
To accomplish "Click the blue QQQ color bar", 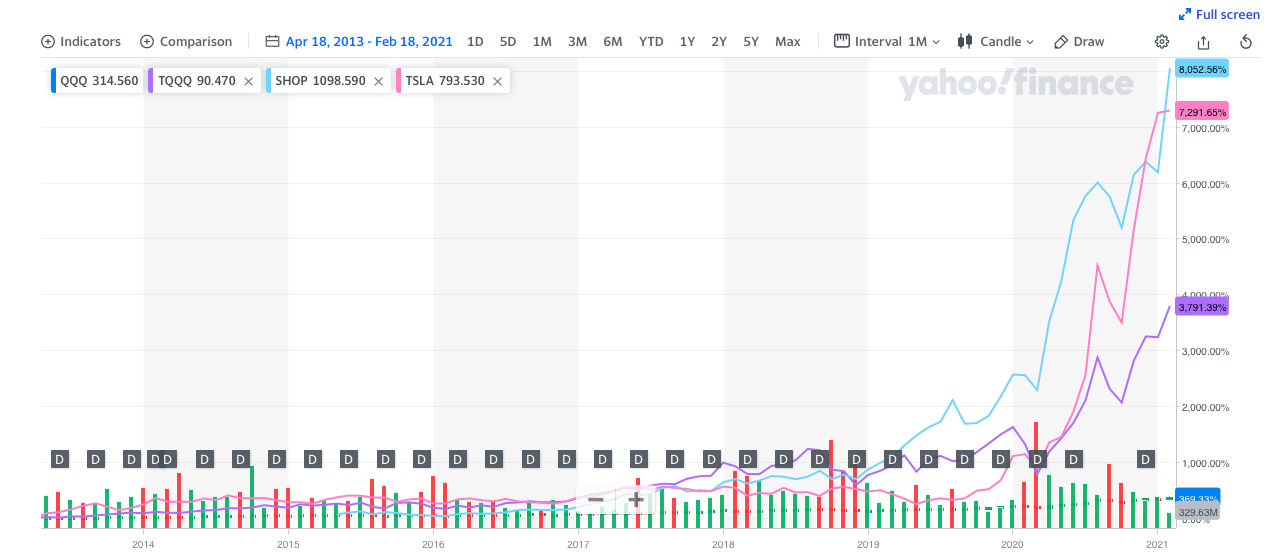I will tap(53, 81).
